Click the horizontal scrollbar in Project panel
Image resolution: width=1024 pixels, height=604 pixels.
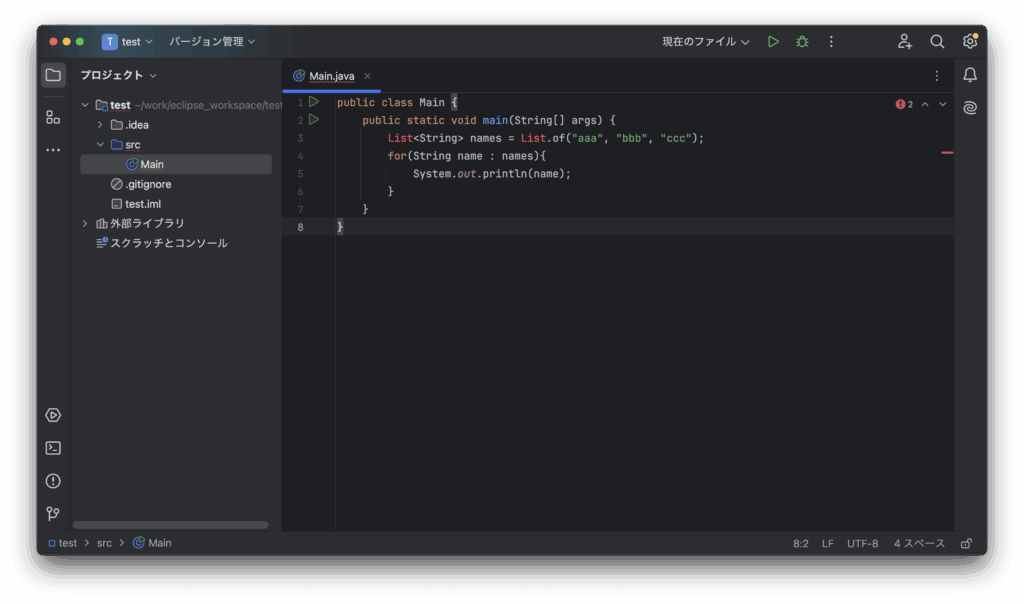tap(170, 525)
